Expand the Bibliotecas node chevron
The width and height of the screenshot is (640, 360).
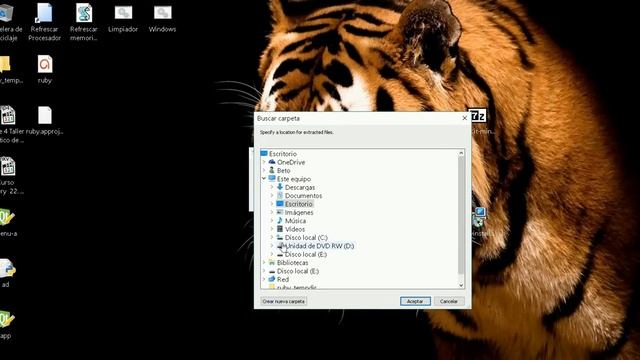[x=264, y=262]
